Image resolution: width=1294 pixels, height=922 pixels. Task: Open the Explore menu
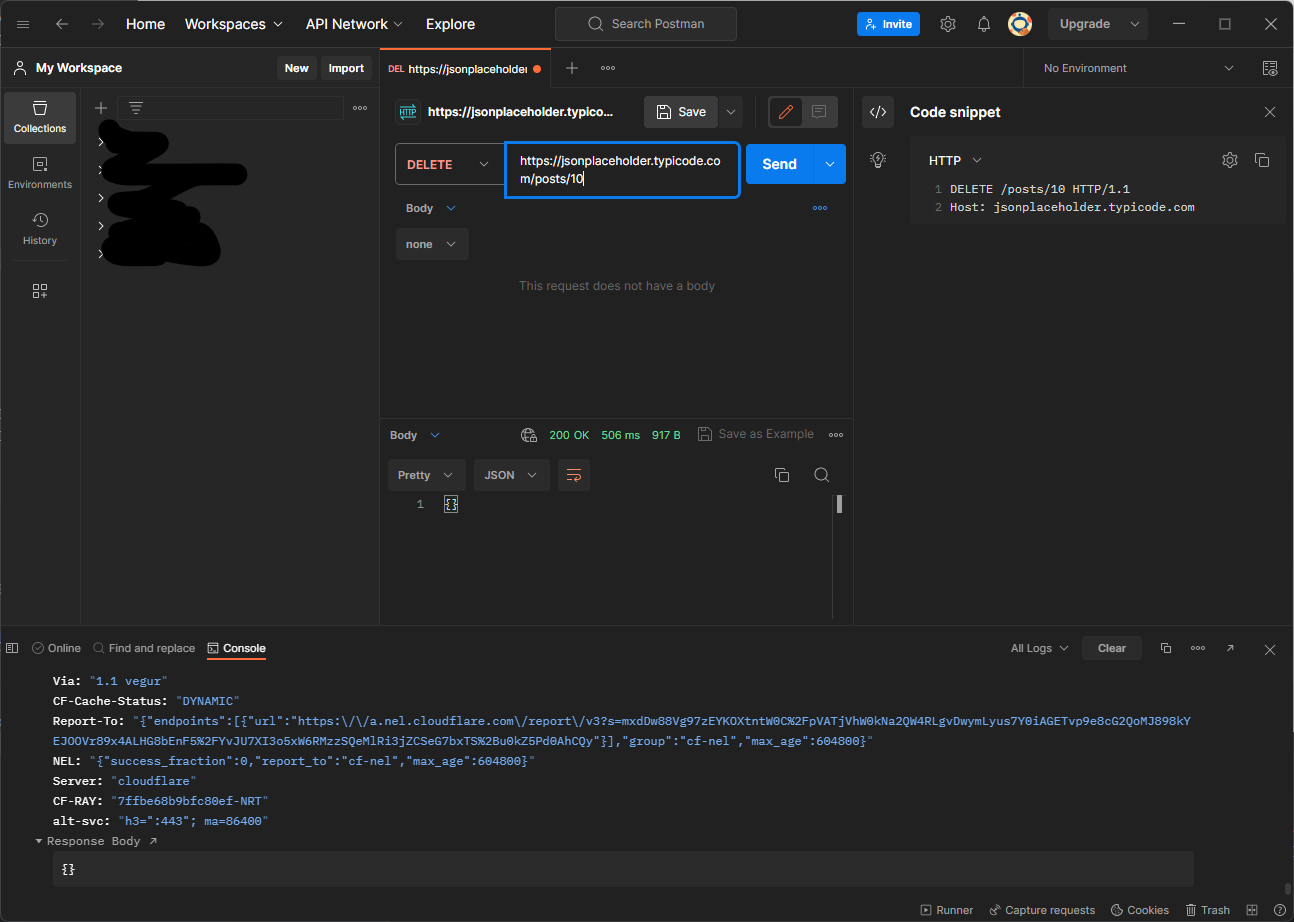click(450, 24)
